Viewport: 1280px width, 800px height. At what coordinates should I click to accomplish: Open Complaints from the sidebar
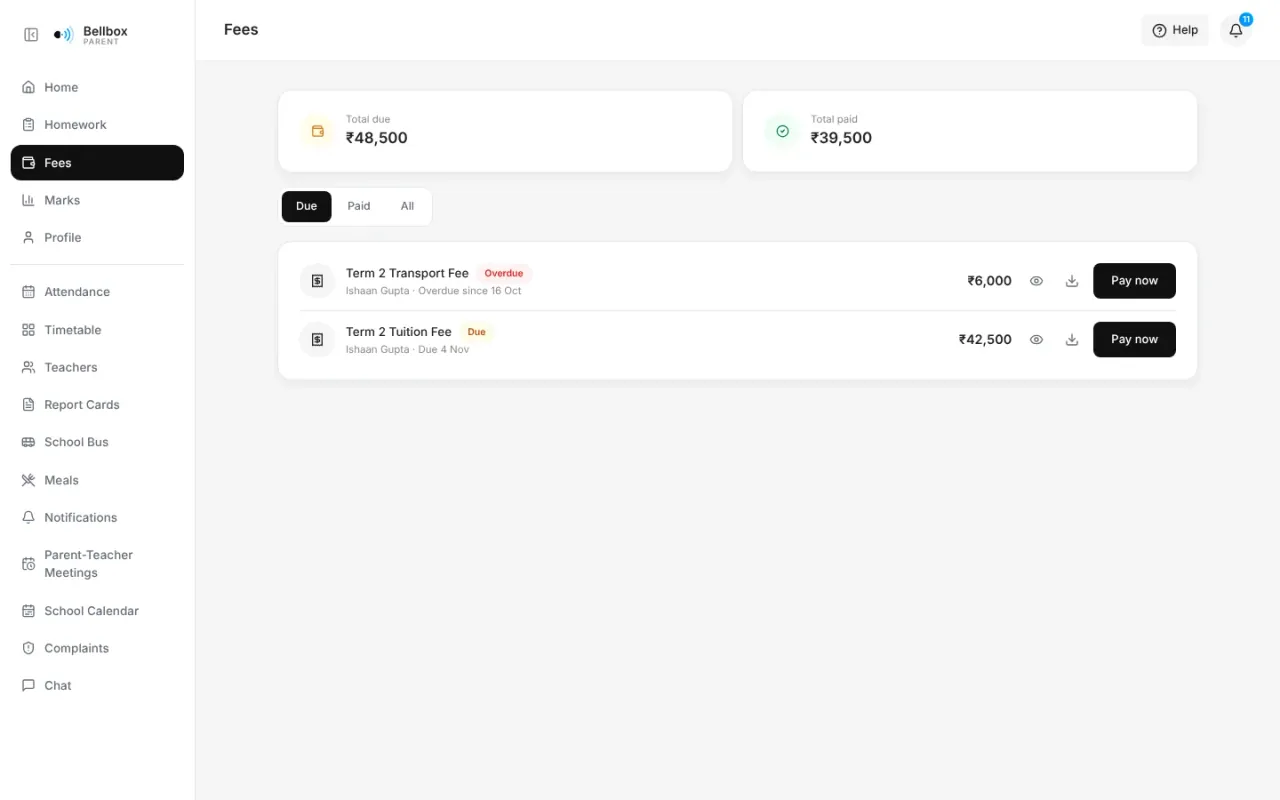click(x=97, y=648)
